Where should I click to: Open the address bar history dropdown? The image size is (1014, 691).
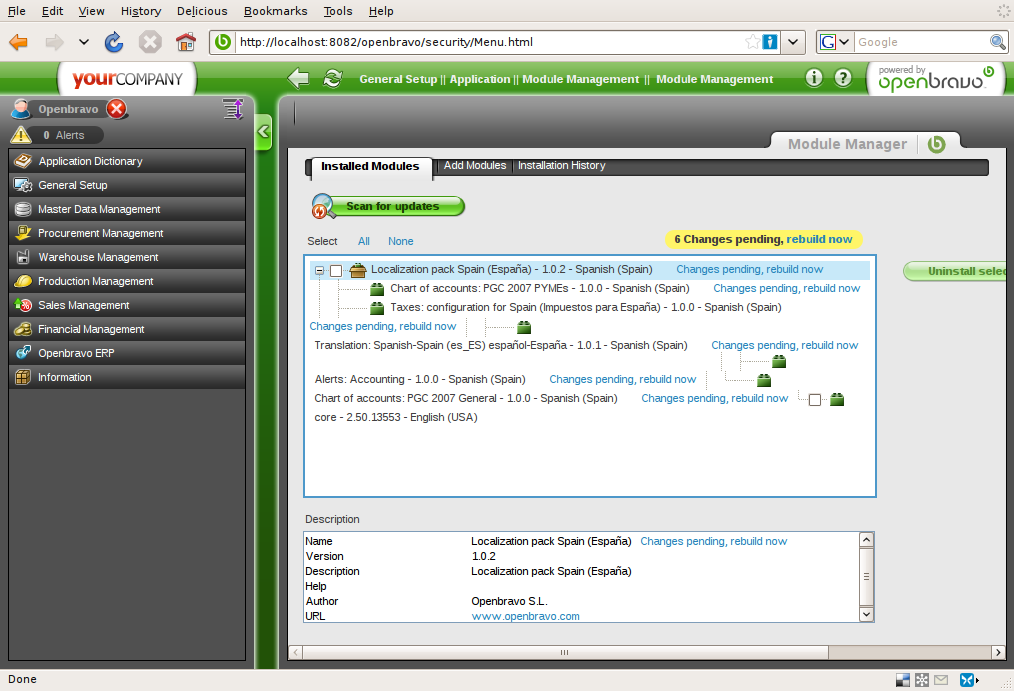(x=793, y=42)
